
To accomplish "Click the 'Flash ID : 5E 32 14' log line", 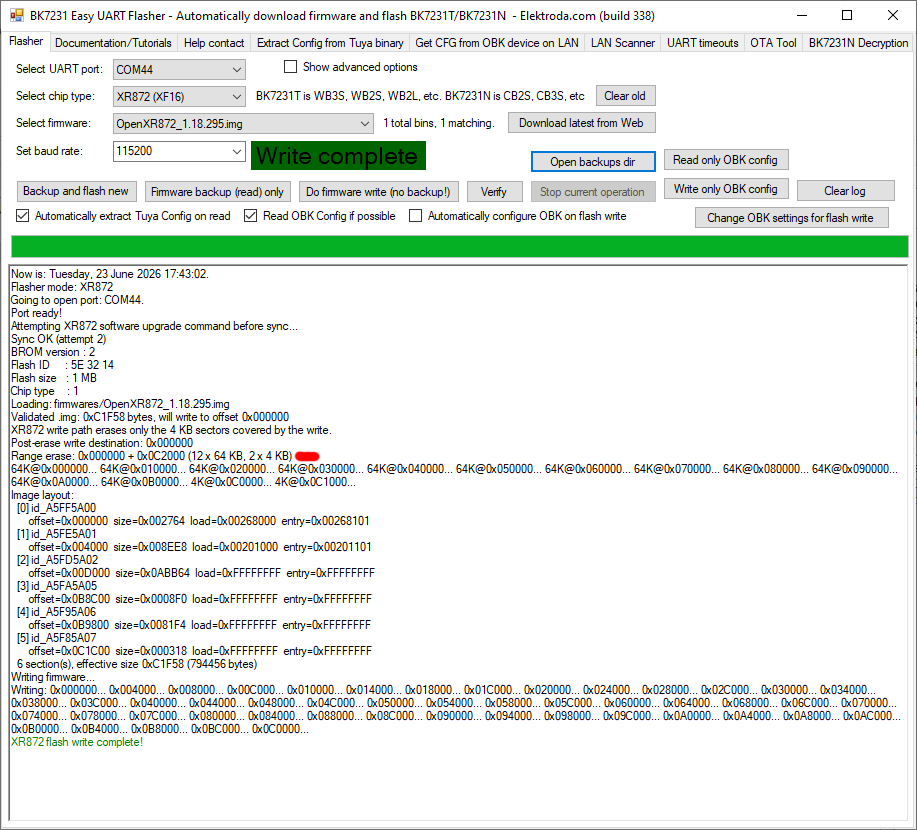I will pyautogui.click(x=62, y=365).
